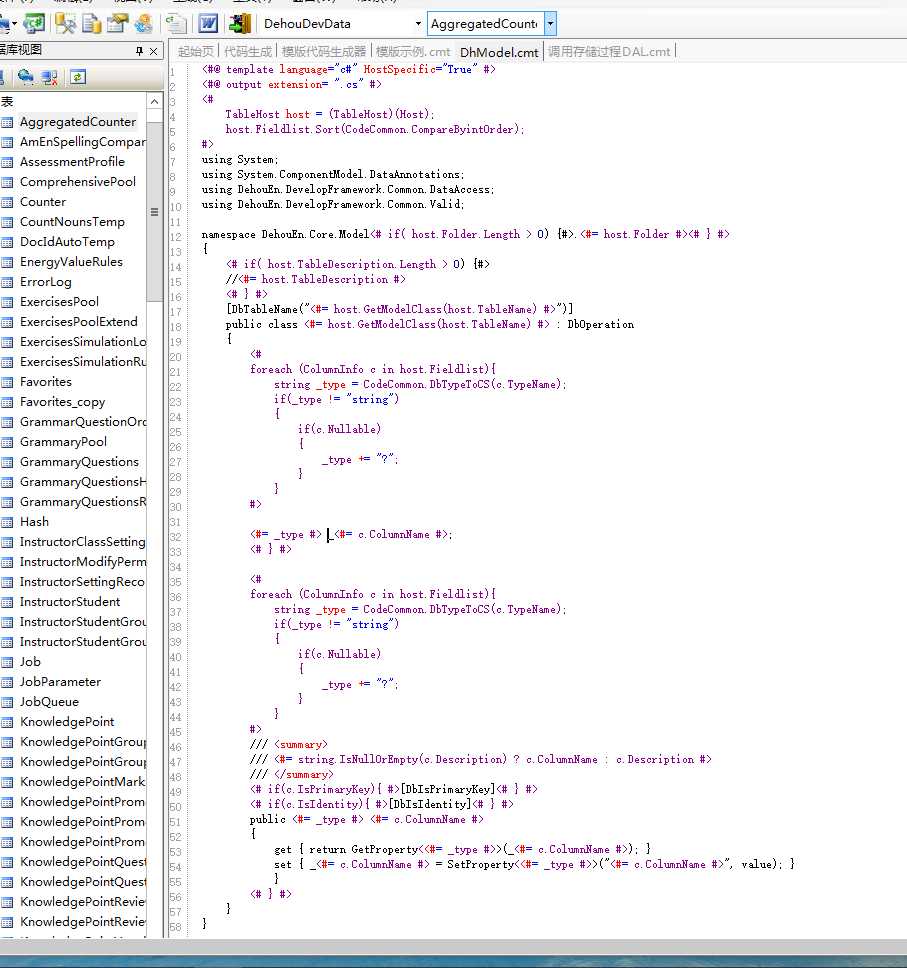
Task: Open the DehouDevData database dropdown
Action: [418, 23]
